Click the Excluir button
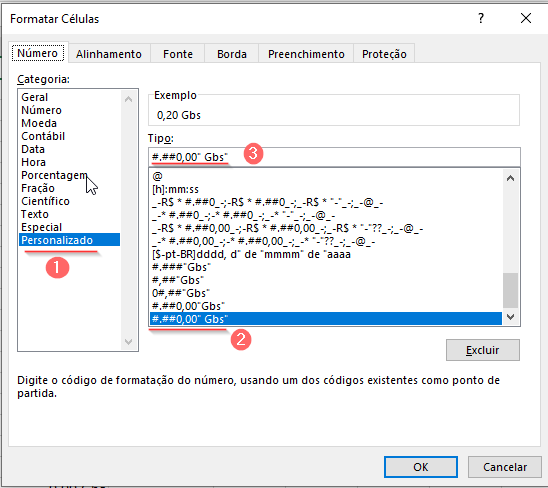This screenshot has height=488, width=548. (x=483, y=350)
